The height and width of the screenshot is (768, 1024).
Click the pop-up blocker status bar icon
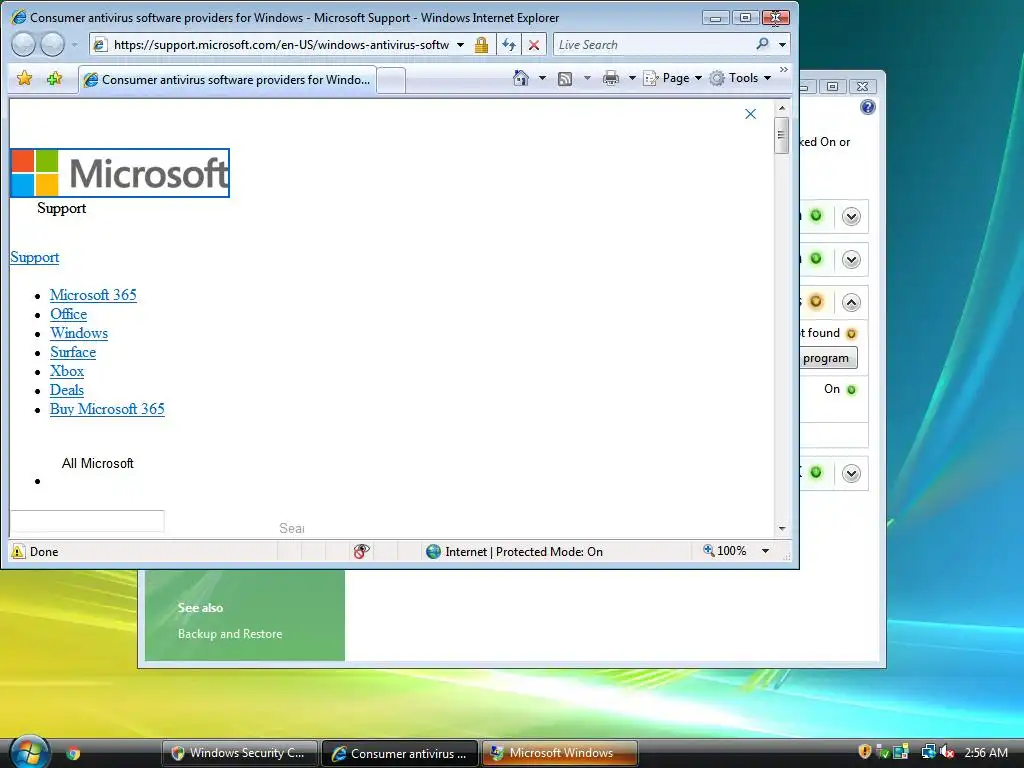361,551
